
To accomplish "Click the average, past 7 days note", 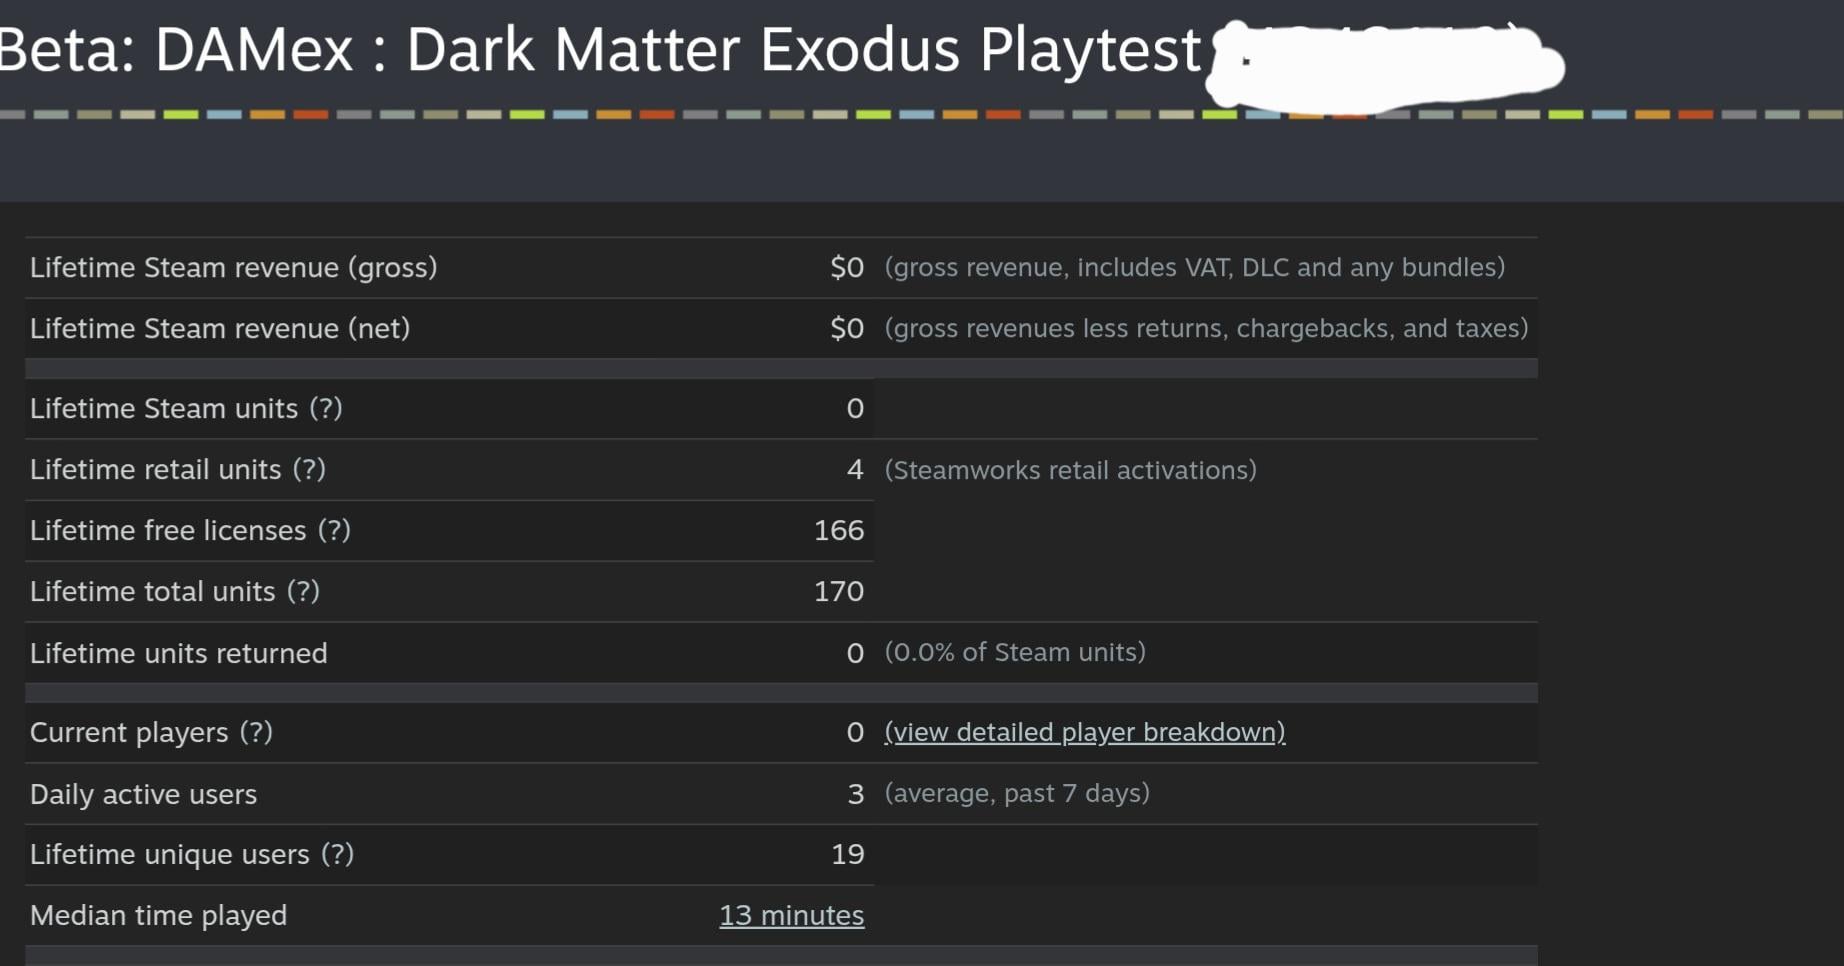I will [1017, 793].
